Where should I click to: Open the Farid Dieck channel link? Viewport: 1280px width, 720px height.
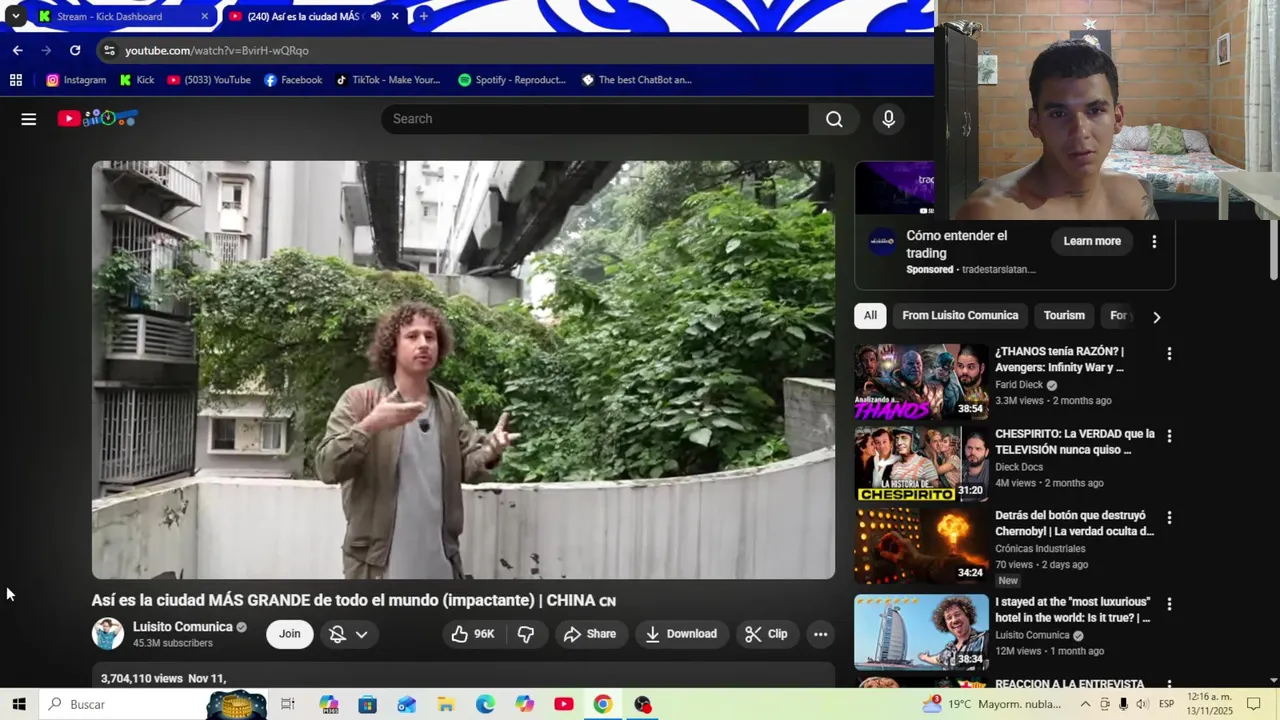tap(1019, 385)
